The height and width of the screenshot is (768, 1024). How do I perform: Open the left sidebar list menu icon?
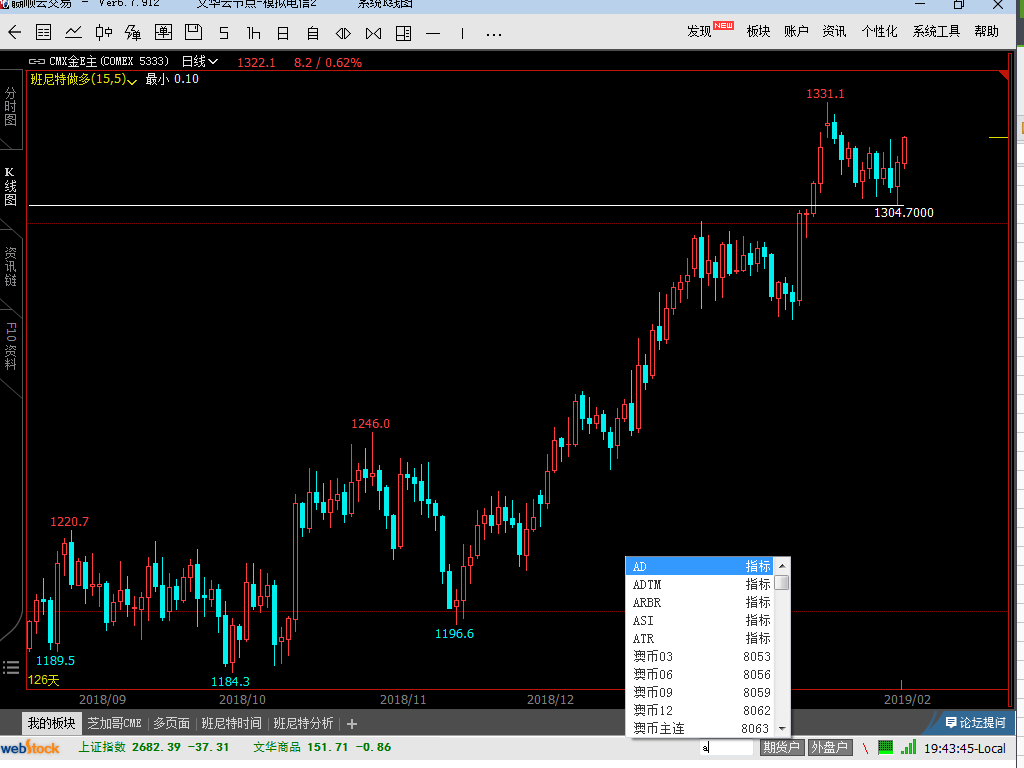pyautogui.click(x=11, y=667)
